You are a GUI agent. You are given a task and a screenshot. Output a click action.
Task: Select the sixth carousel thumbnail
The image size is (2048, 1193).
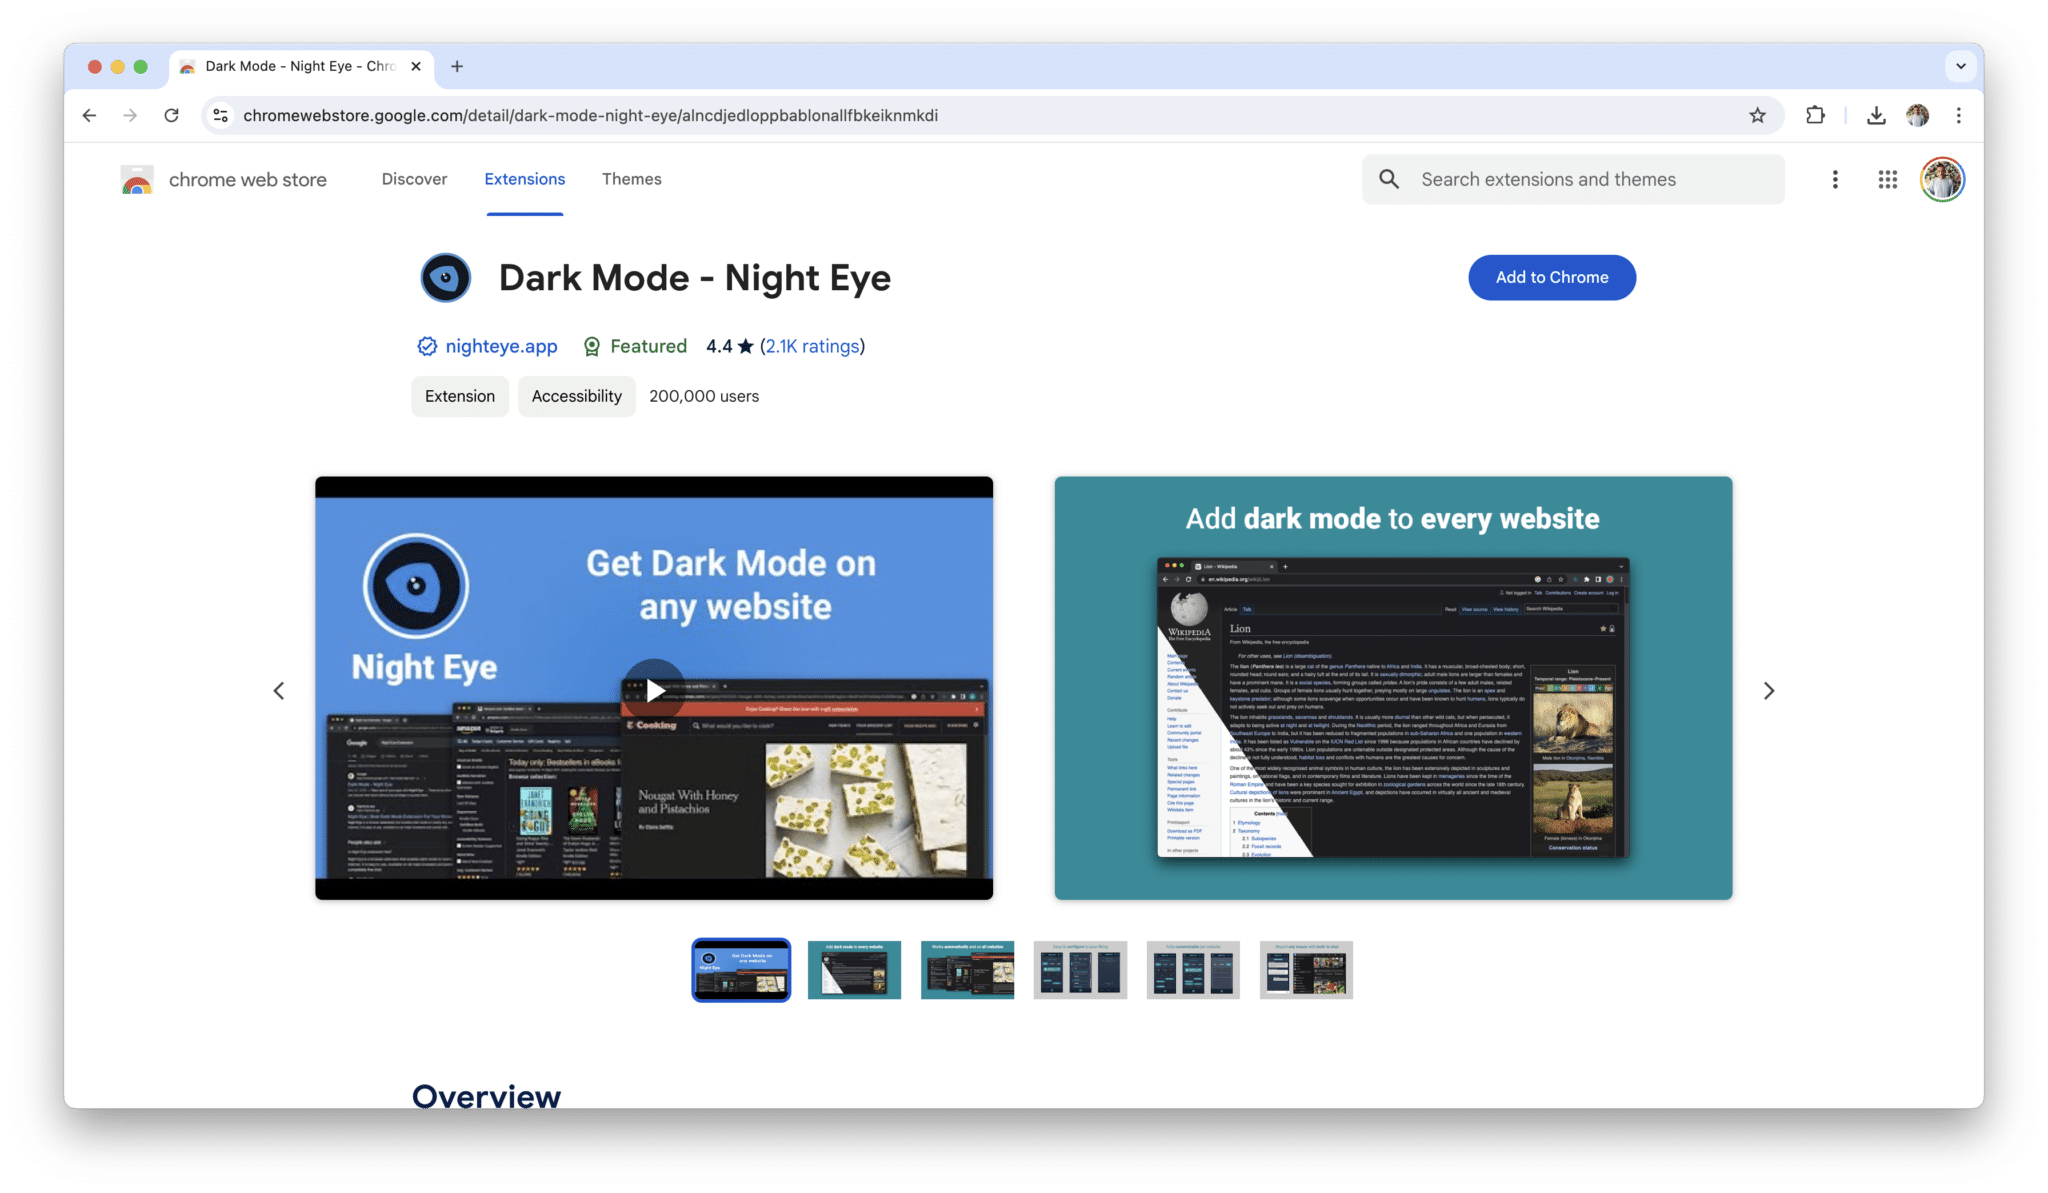1306,970
